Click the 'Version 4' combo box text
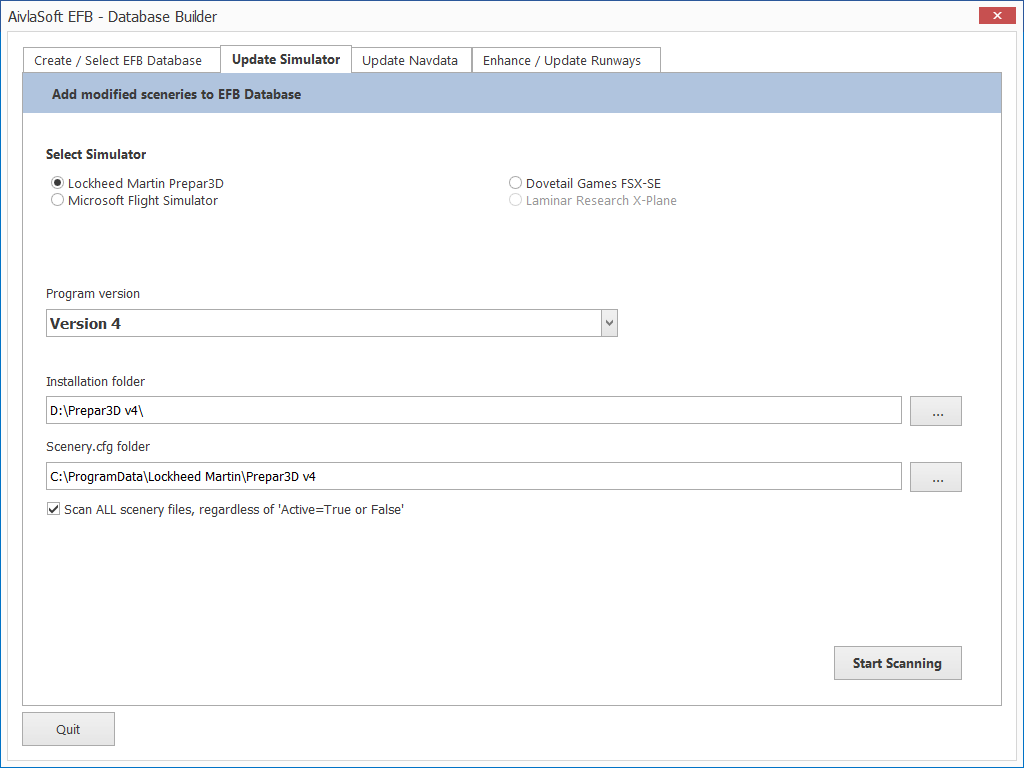Screen dimensions: 1024x768 tap(85, 324)
